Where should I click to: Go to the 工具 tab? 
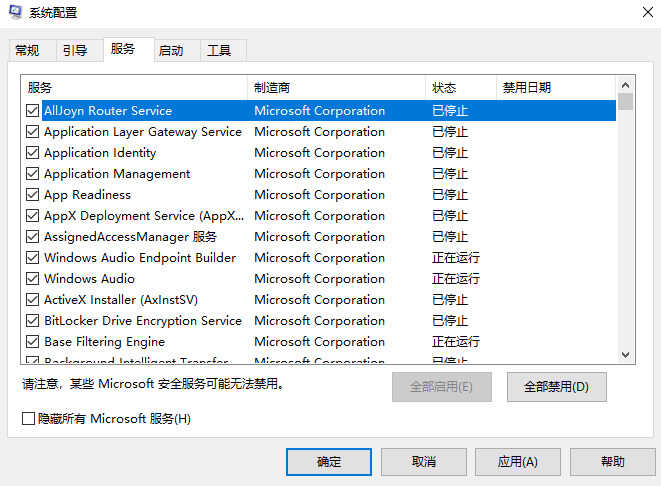(x=219, y=51)
